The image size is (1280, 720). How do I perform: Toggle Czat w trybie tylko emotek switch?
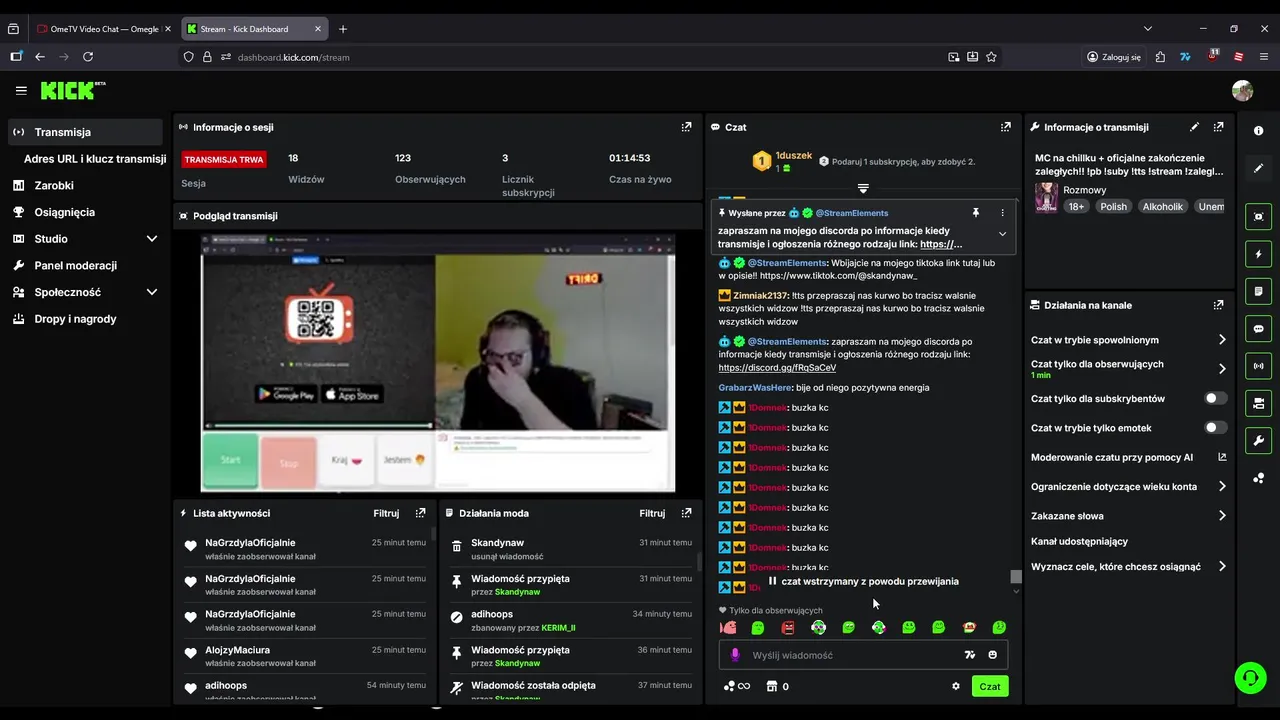[1215, 427]
